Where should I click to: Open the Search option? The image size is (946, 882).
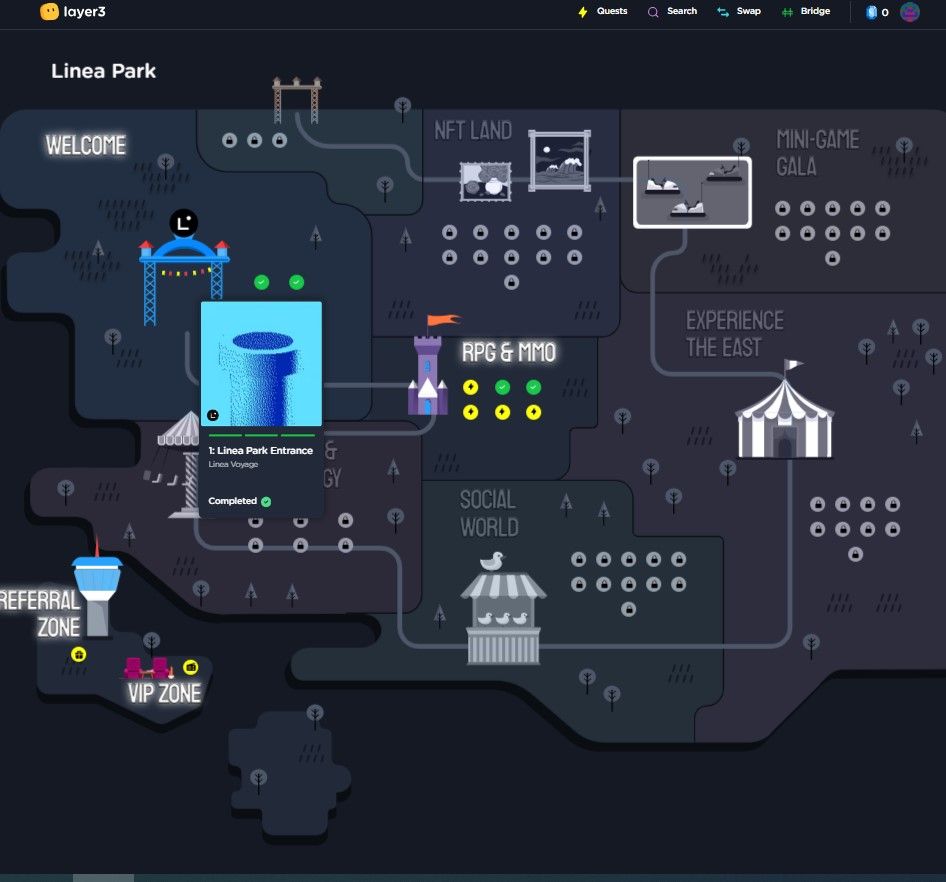[x=672, y=11]
